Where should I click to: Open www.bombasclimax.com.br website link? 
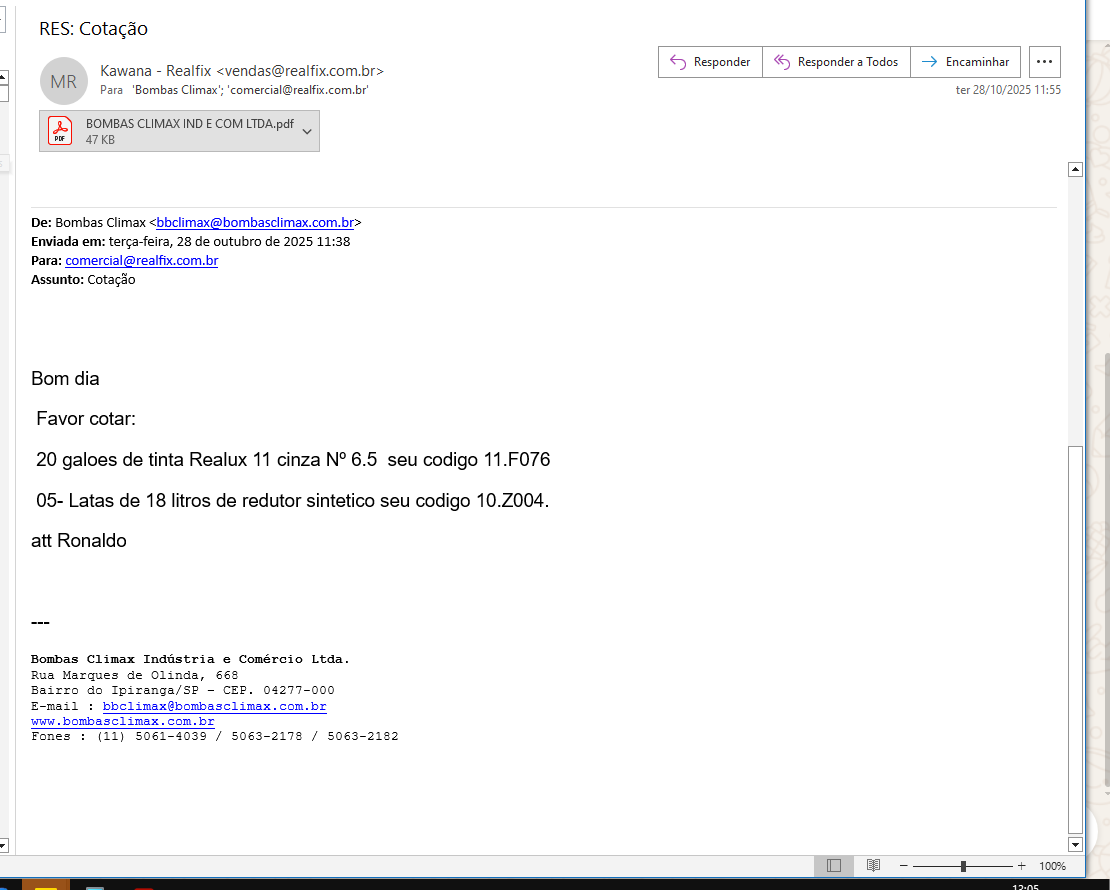(123, 721)
